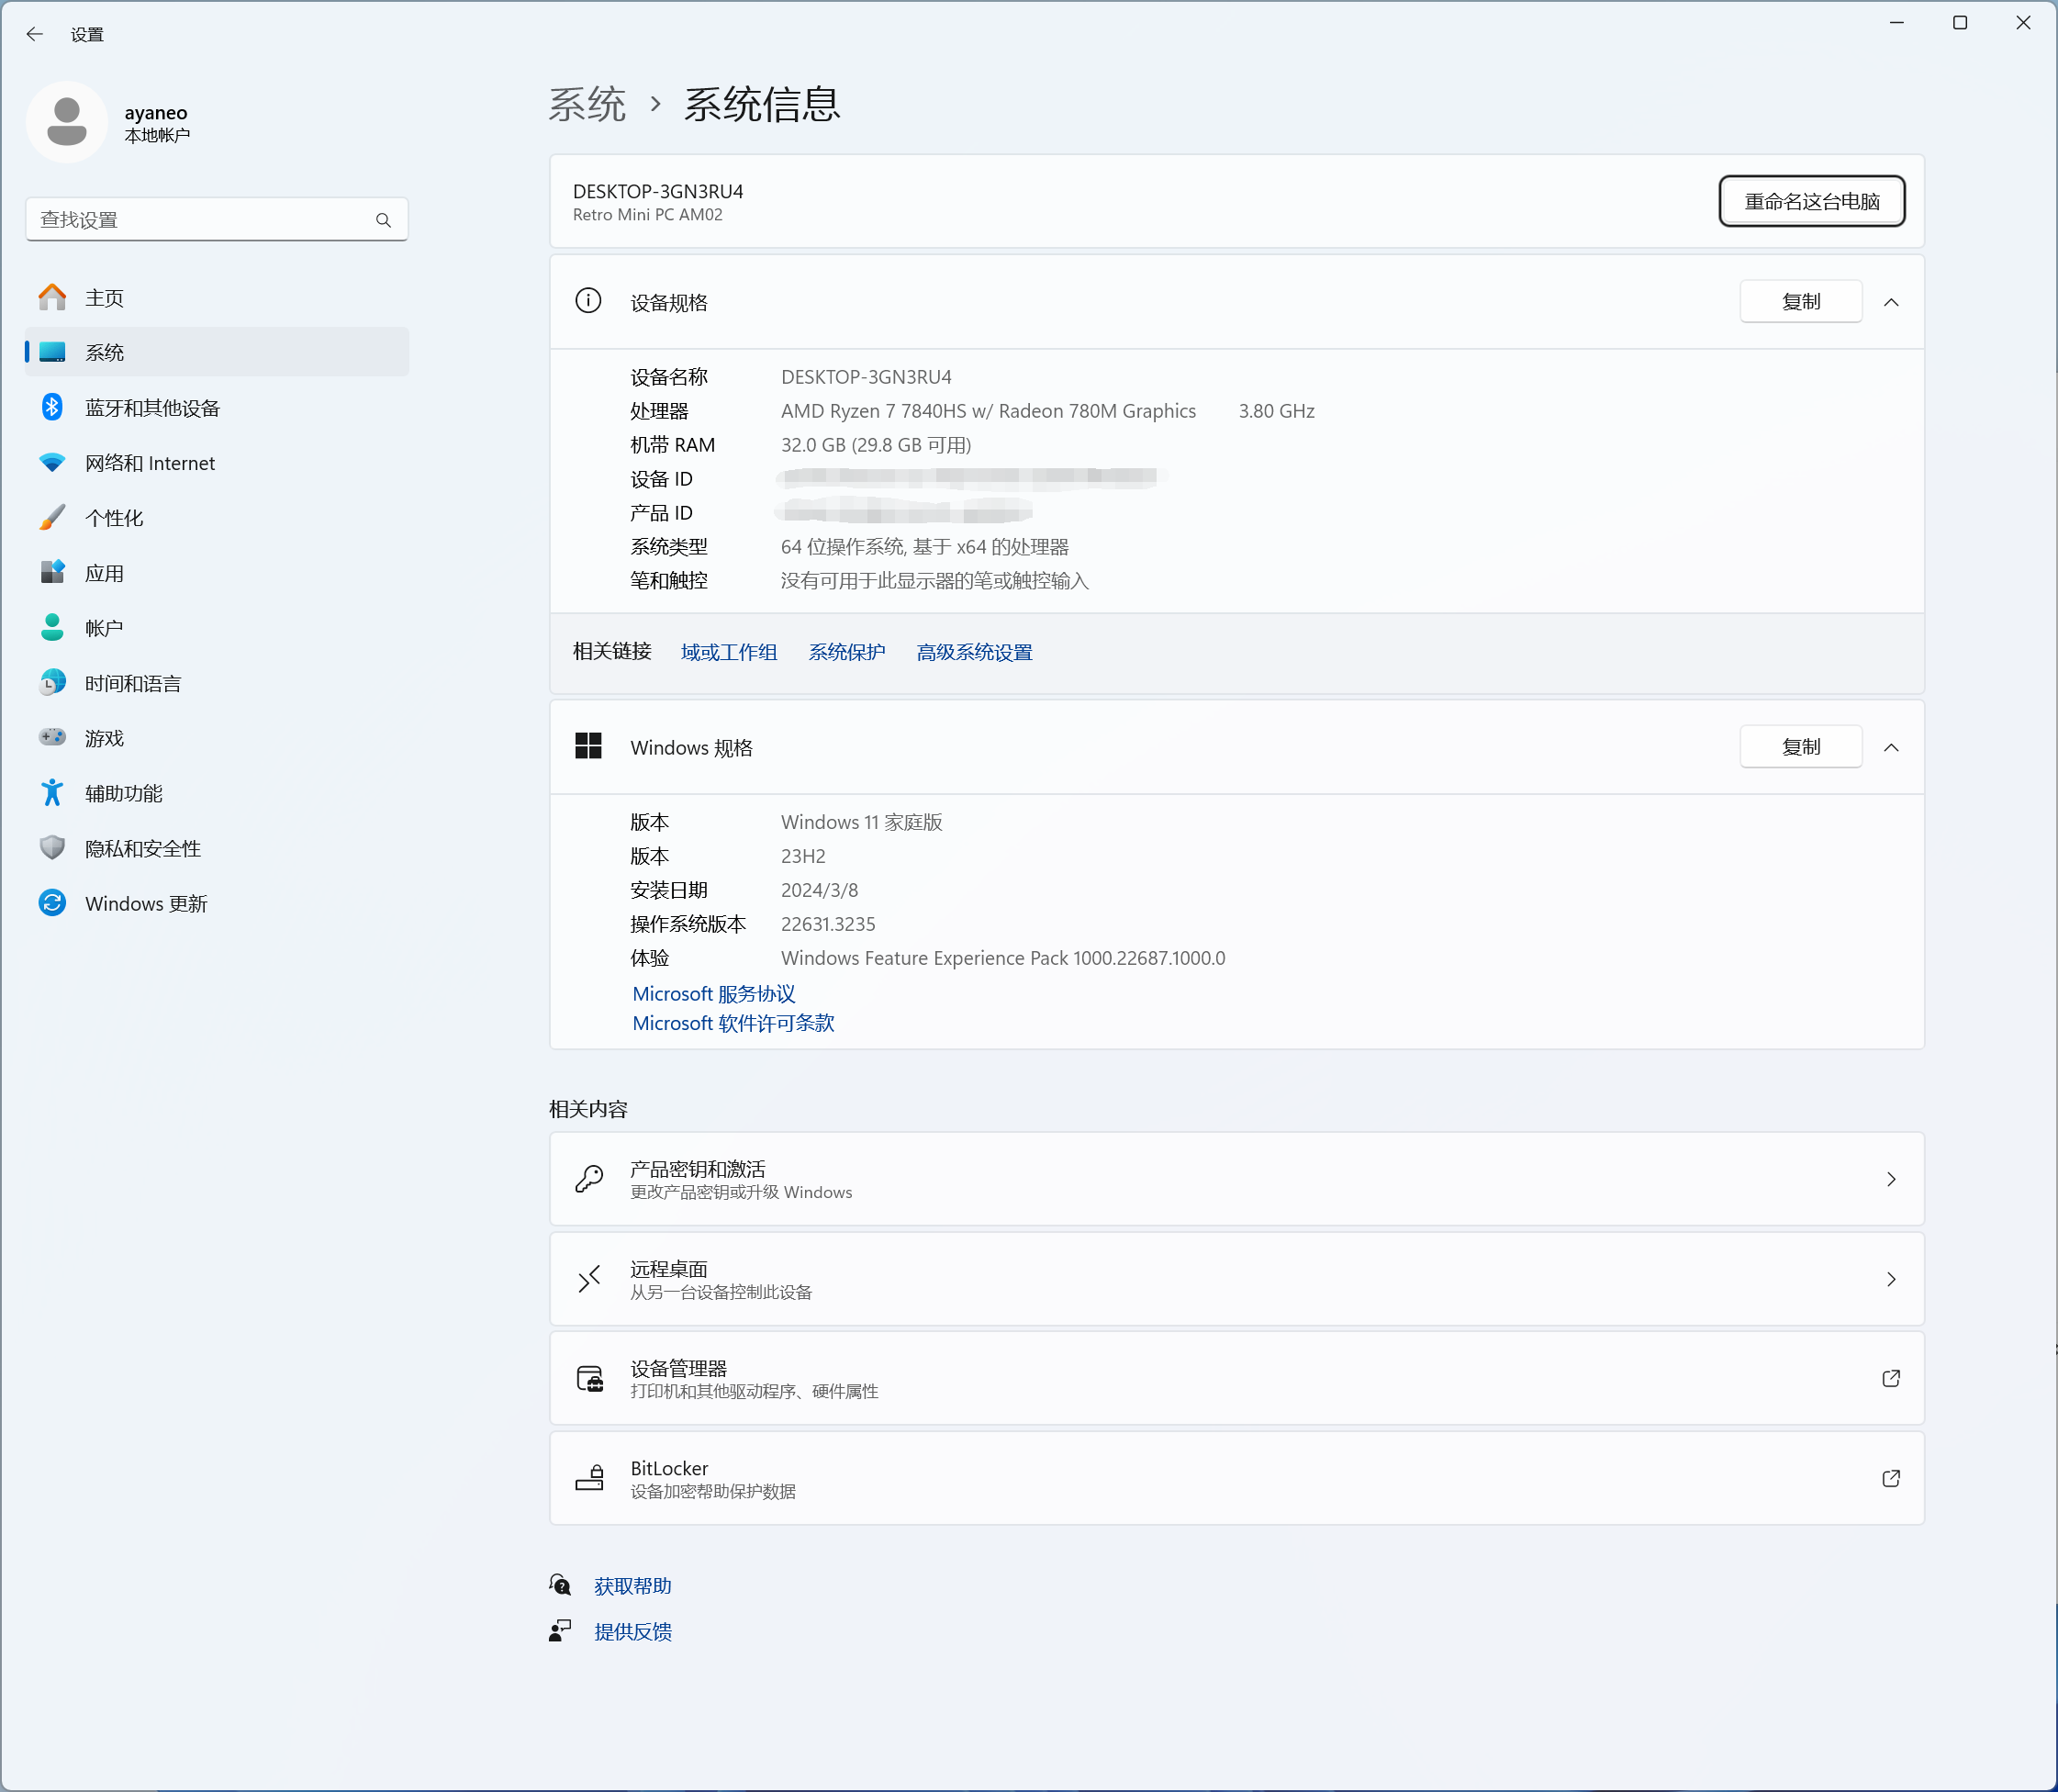The width and height of the screenshot is (2058, 1792).
Task: Open the 域或工作组 link
Action: pyautogui.click(x=729, y=652)
